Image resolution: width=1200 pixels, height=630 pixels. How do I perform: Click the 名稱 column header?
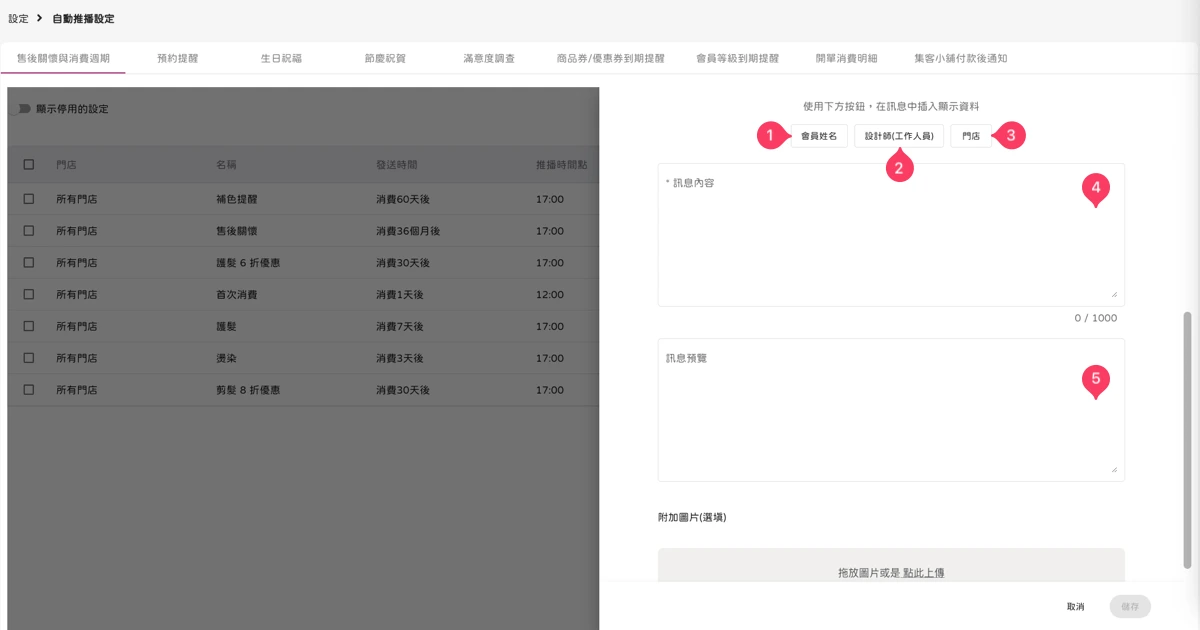coord(226,165)
